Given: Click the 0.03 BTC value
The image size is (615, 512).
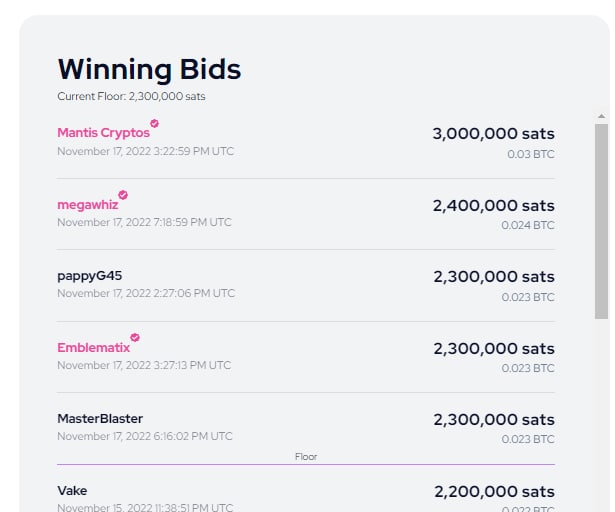Looking at the screenshot, I should pyautogui.click(x=531, y=154).
